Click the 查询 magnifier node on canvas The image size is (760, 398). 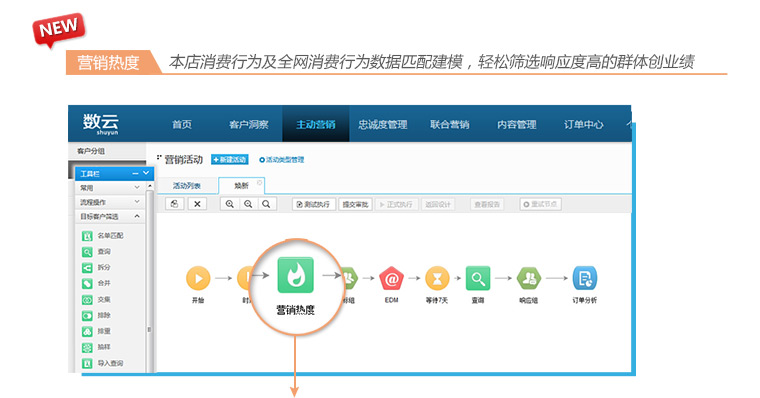tap(478, 278)
